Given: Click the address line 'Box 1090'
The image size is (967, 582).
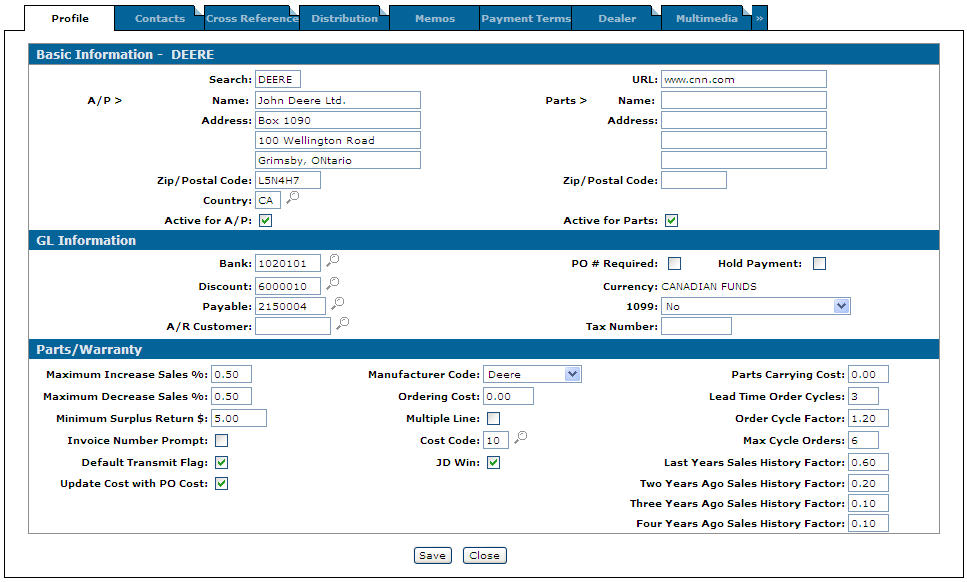Looking at the screenshot, I should pos(338,120).
